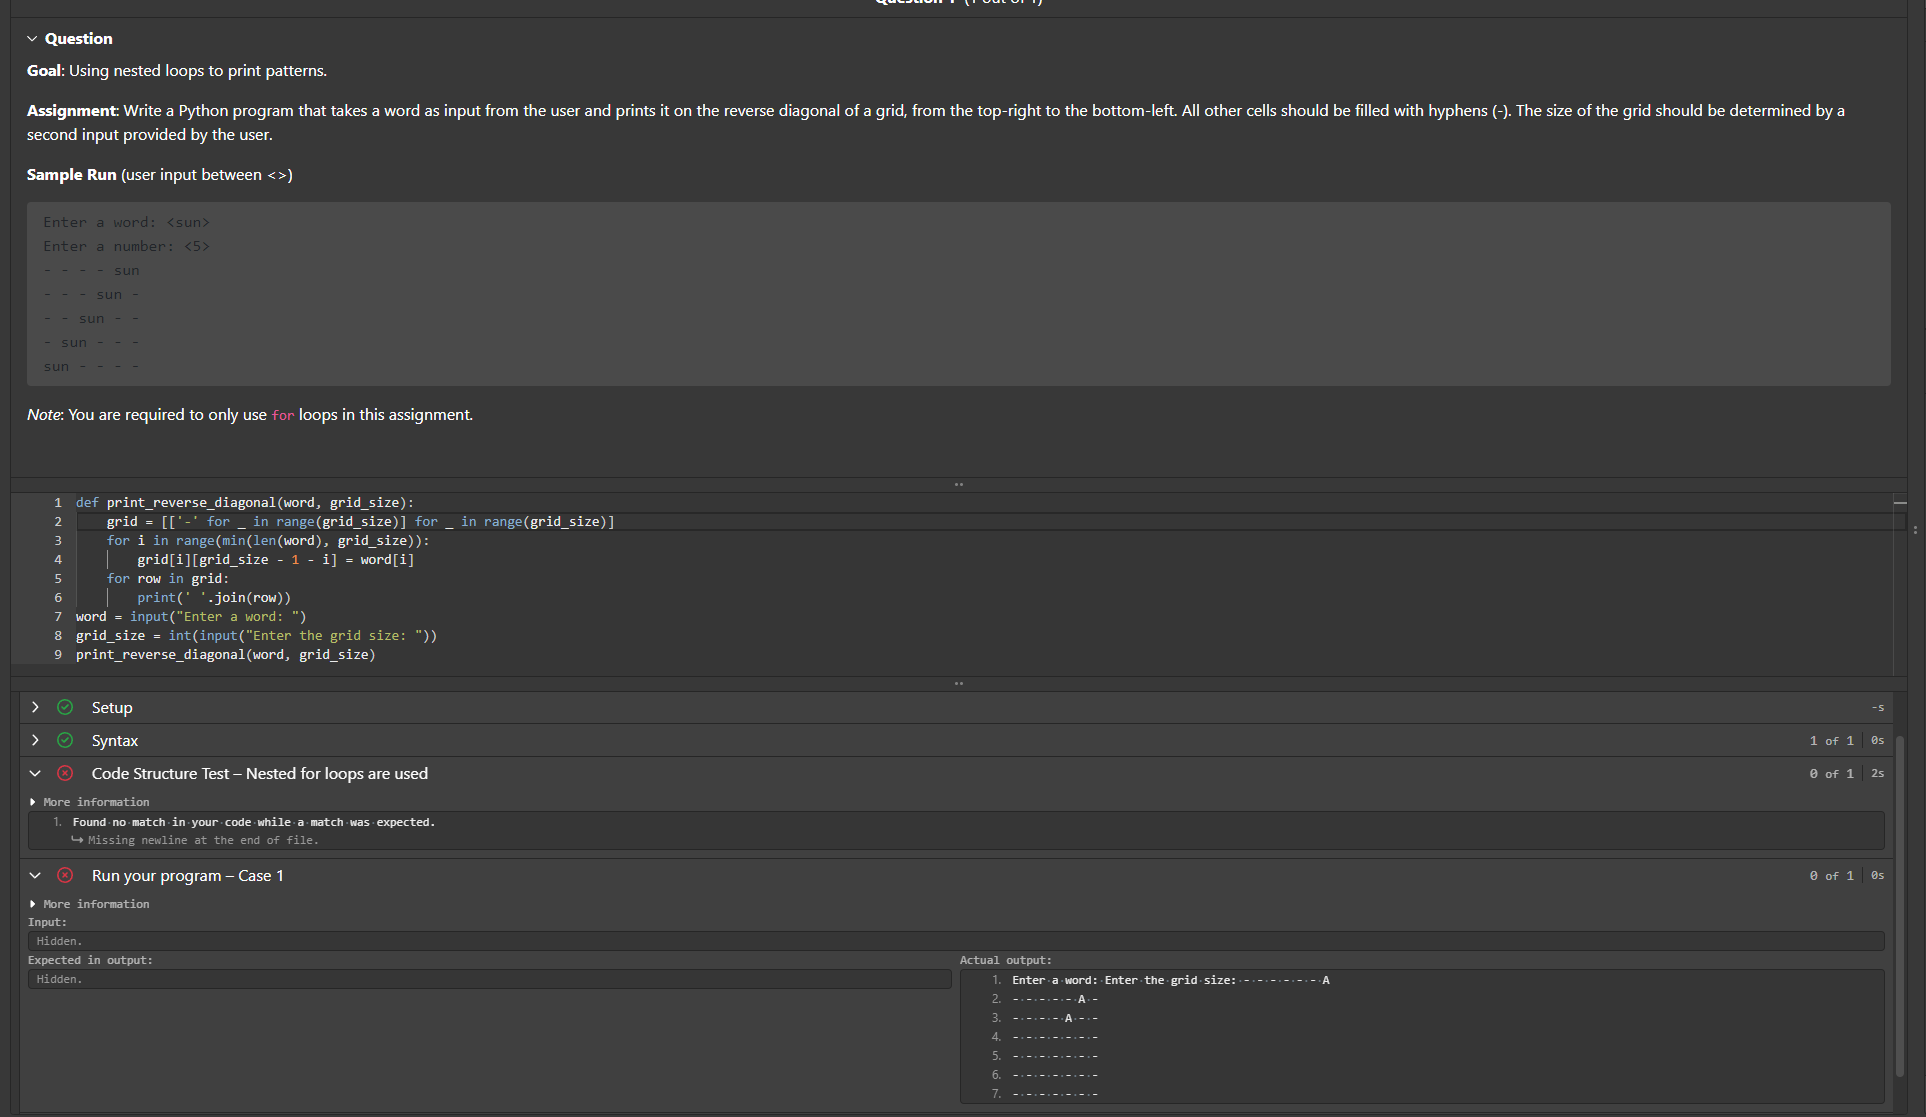Click the collapse dash icon in the code editor corner

pos(1900,503)
